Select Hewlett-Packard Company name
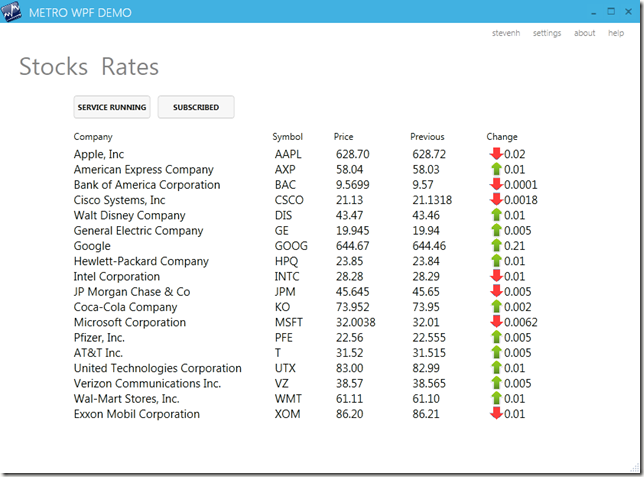This screenshot has width=644, height=477. click(141, 261)
